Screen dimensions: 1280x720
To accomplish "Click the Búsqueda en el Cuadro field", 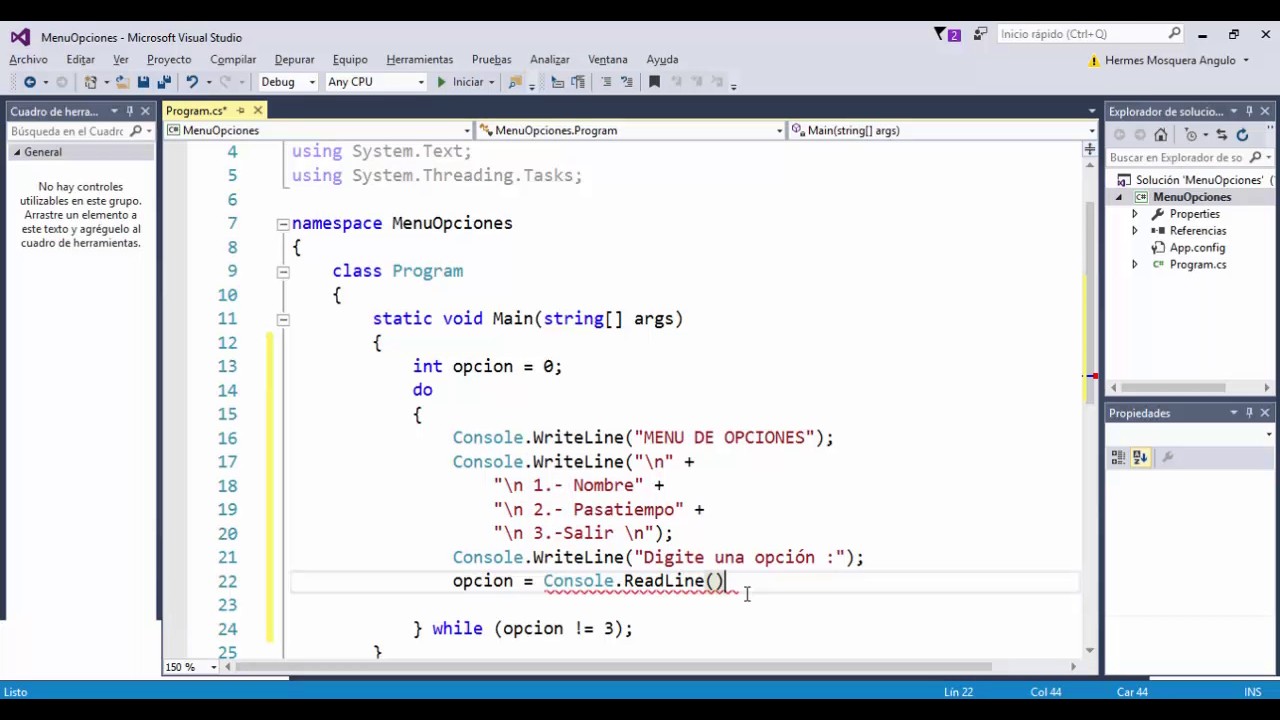I will coord(67,131).
